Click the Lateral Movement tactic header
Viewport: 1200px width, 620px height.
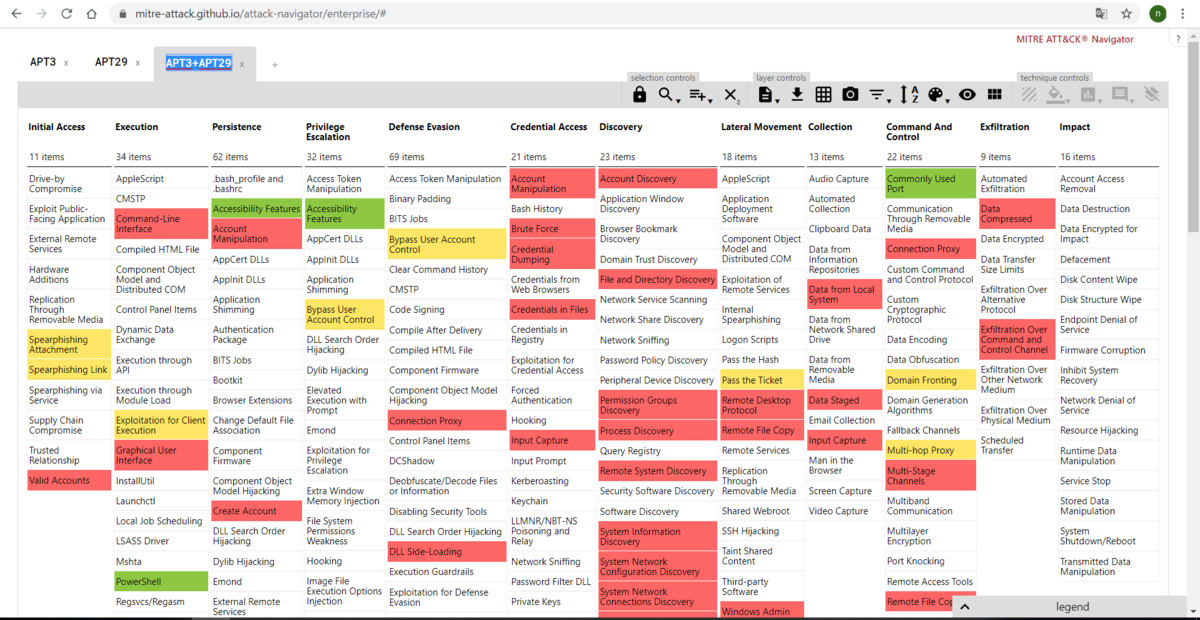761,127
